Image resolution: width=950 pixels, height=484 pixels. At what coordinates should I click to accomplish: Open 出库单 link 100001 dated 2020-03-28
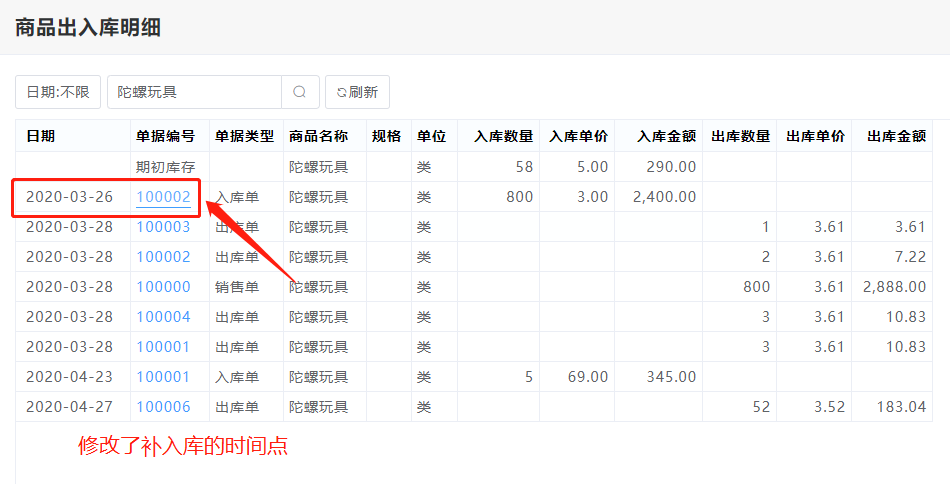(x=163, y=347)
